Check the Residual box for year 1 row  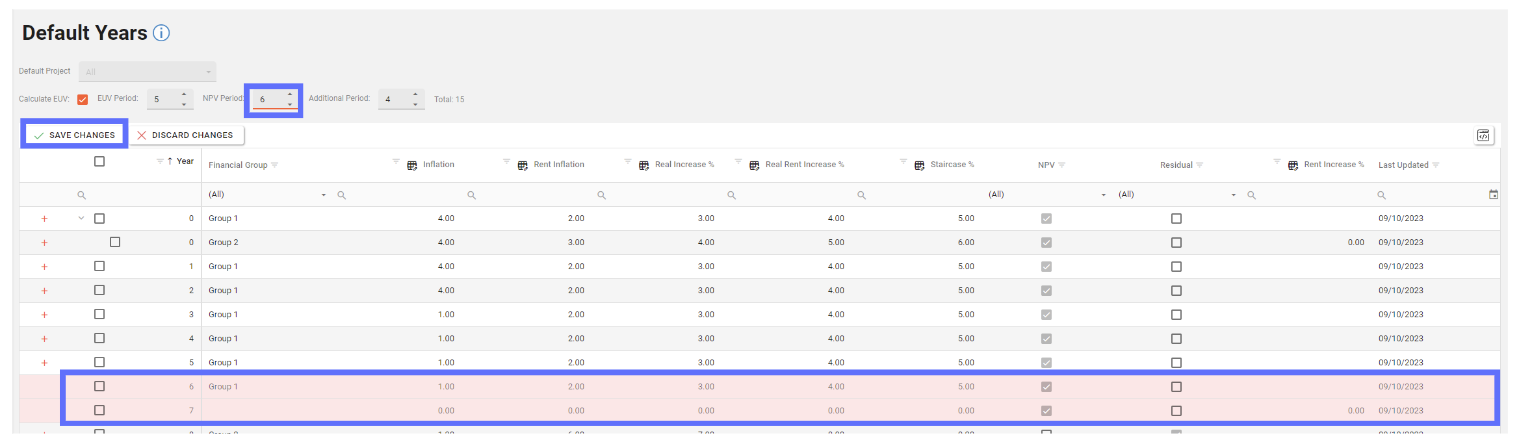[x=1176, y=267]
